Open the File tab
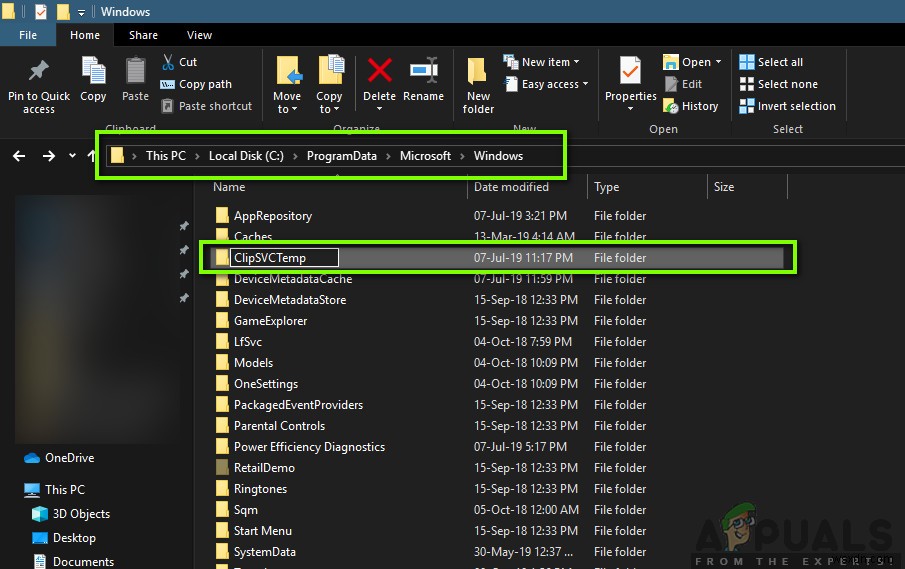This screenshot has height=569, width=905. [x=28, y=35]
